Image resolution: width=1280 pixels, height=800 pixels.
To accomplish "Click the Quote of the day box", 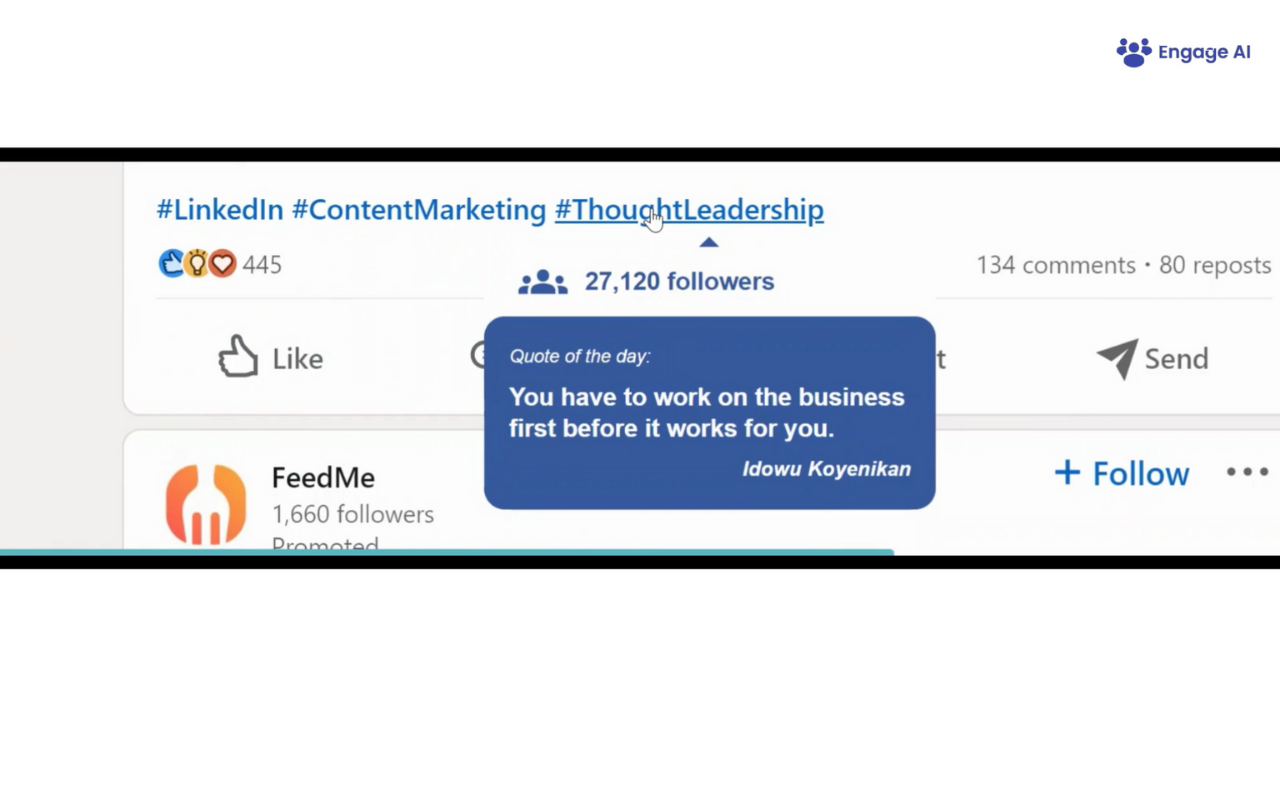I will 710,413.
